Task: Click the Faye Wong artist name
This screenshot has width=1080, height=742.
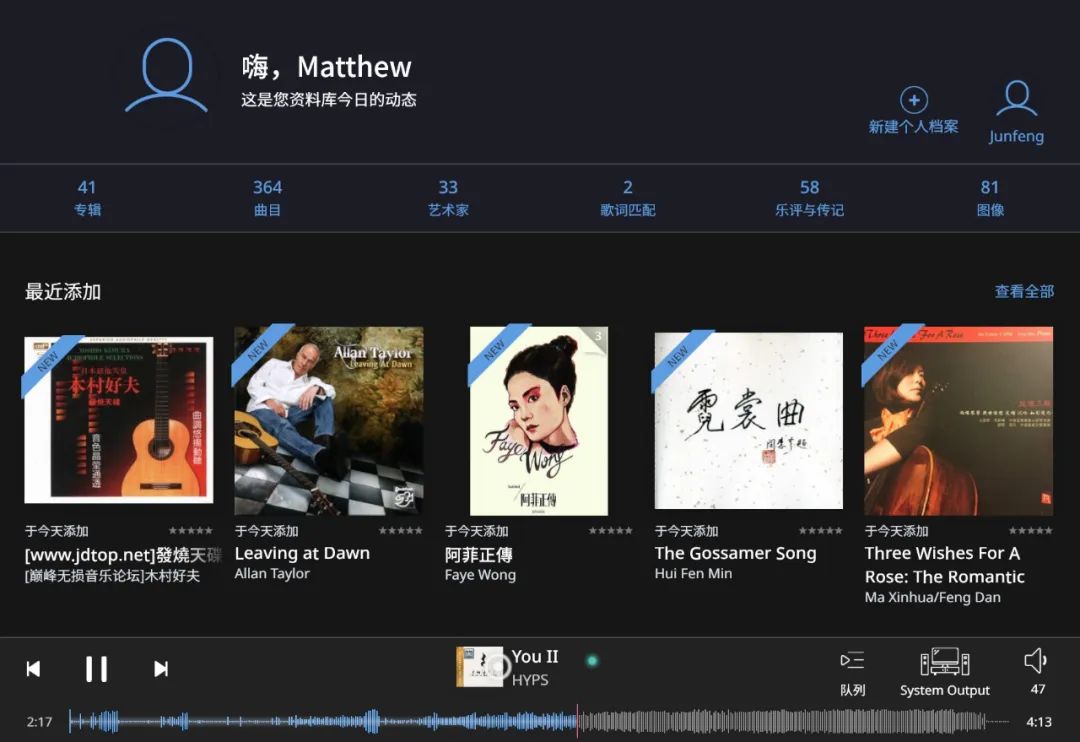Action: (480, 575)
